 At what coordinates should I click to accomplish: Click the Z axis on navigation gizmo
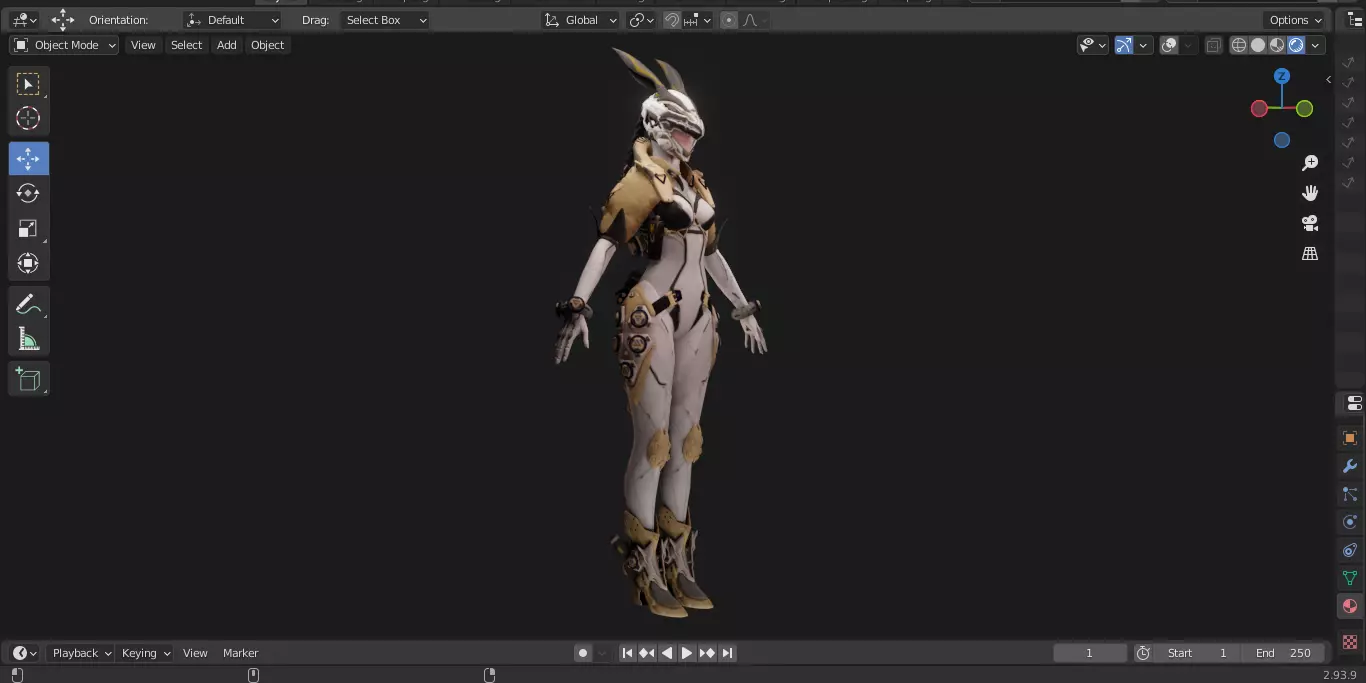click(1282, 76)
